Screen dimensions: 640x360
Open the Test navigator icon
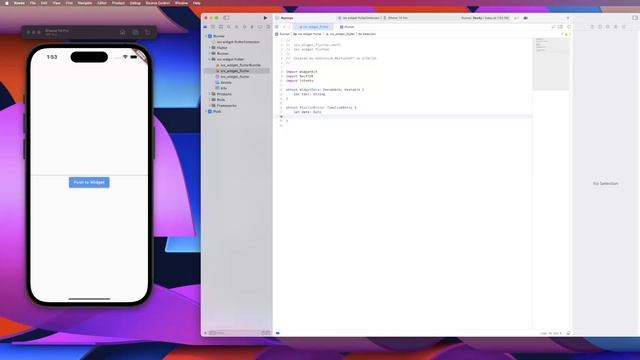(x=244, y=27)
